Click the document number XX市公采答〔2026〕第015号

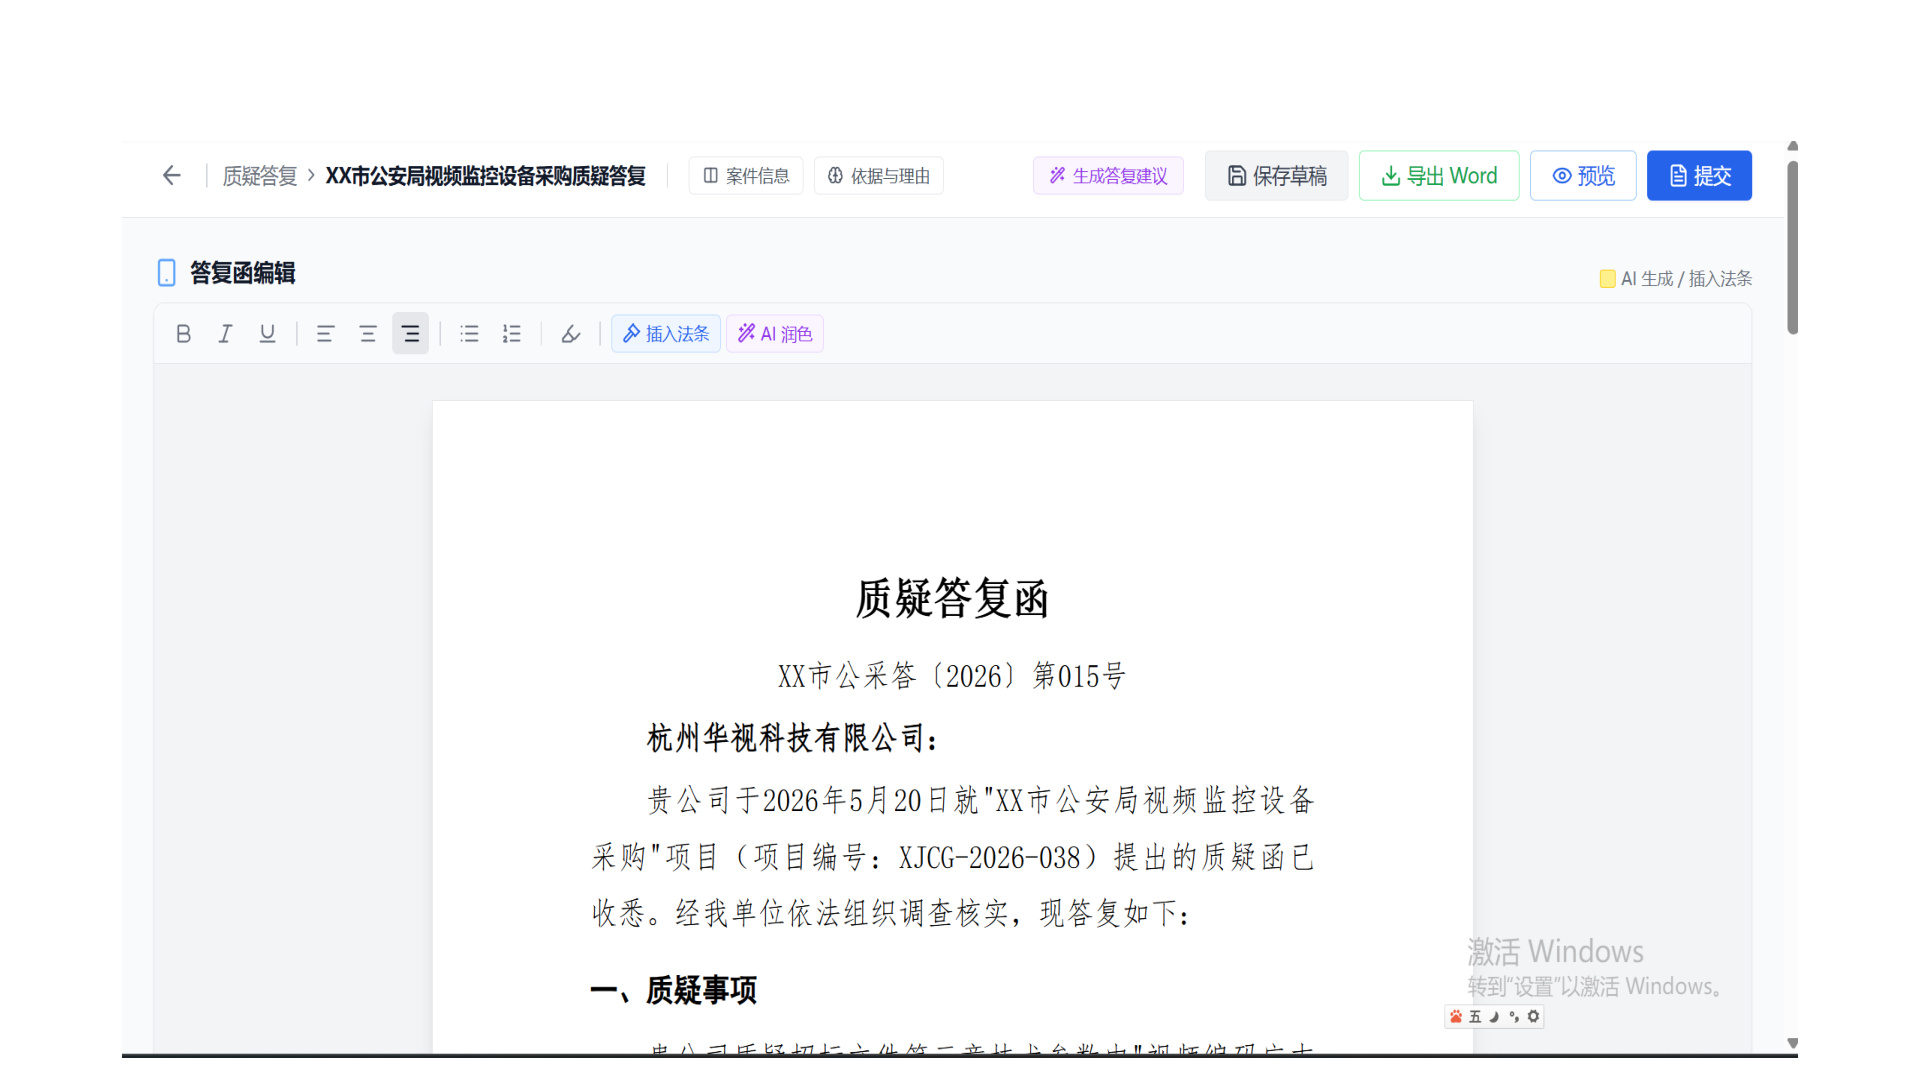(952, 676)
